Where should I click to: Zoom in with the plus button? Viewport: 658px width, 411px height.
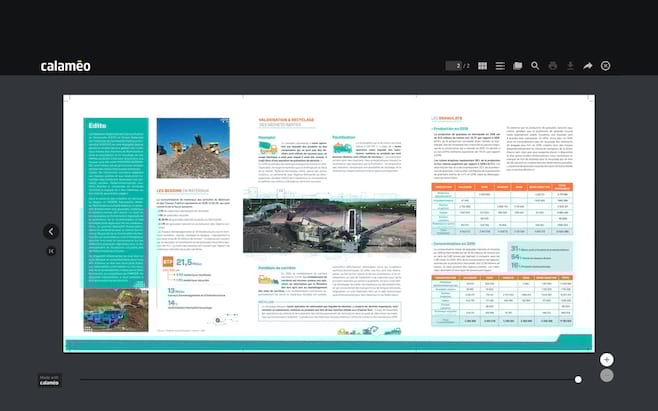606,359
